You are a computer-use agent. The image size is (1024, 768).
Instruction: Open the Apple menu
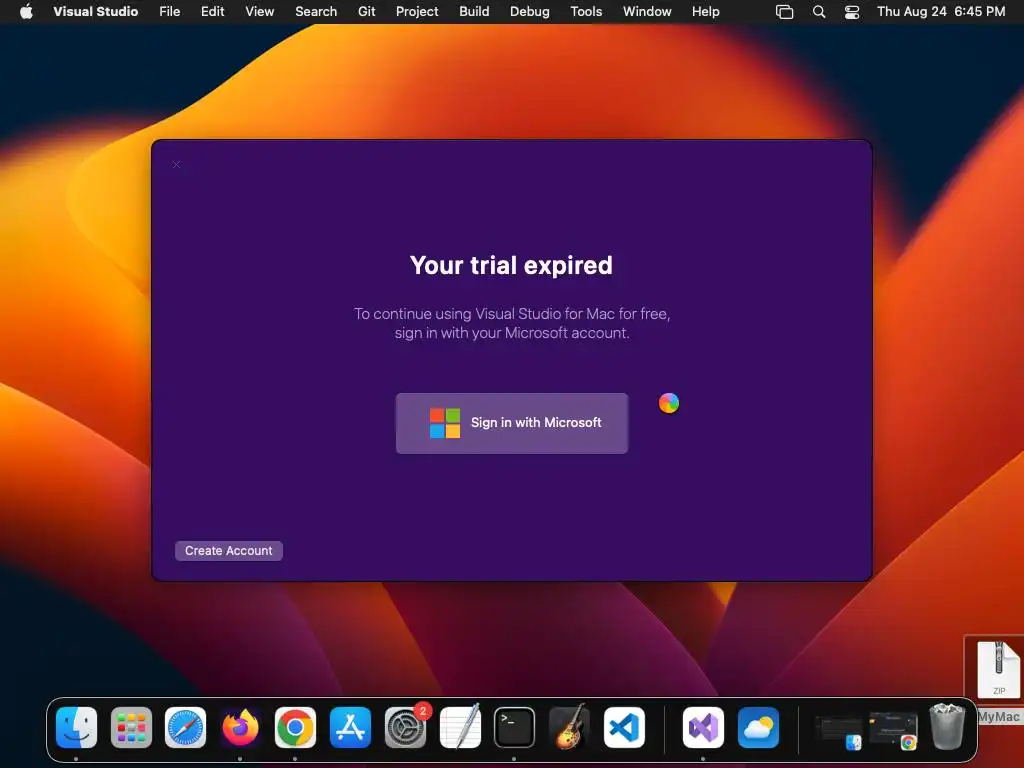26,11
